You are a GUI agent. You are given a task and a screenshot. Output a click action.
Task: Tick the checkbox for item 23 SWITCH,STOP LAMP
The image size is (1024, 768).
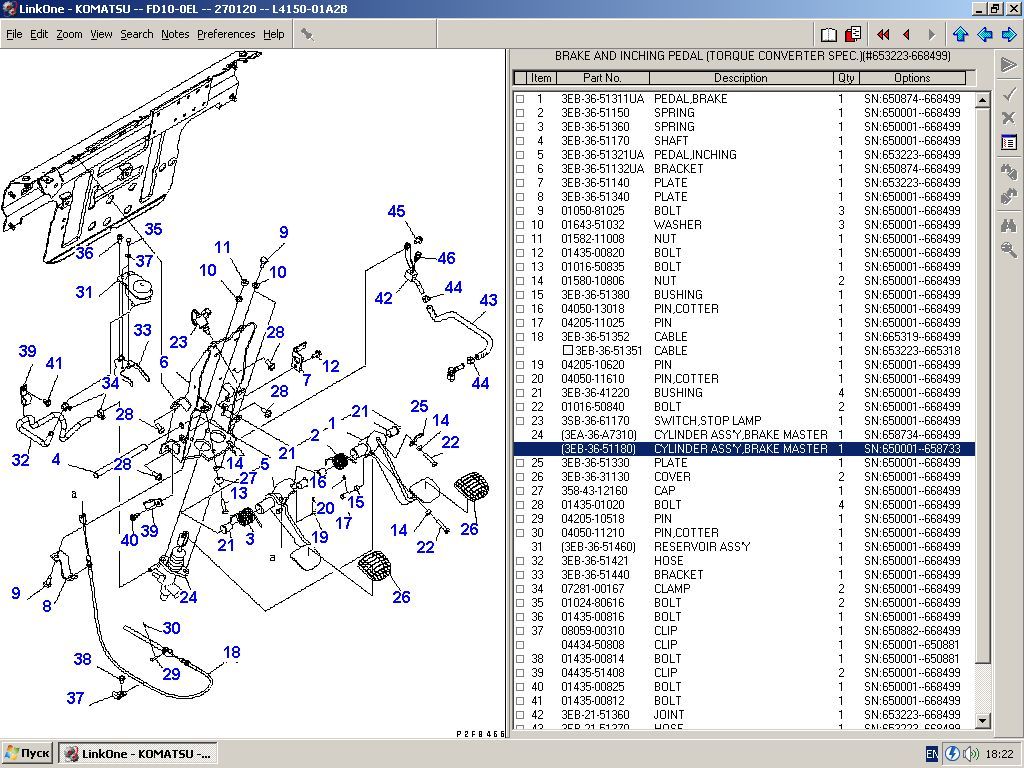point(520,421)
